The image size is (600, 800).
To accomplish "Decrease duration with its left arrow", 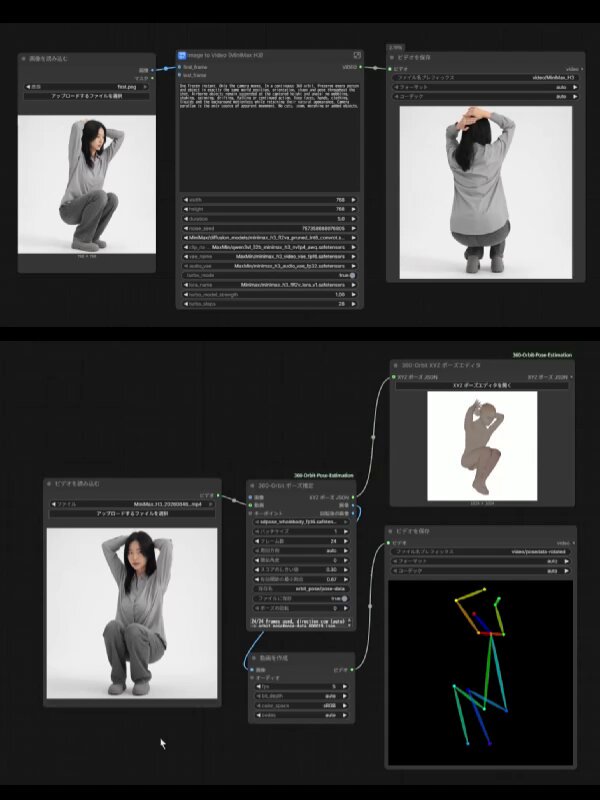I will coord(186,219).
